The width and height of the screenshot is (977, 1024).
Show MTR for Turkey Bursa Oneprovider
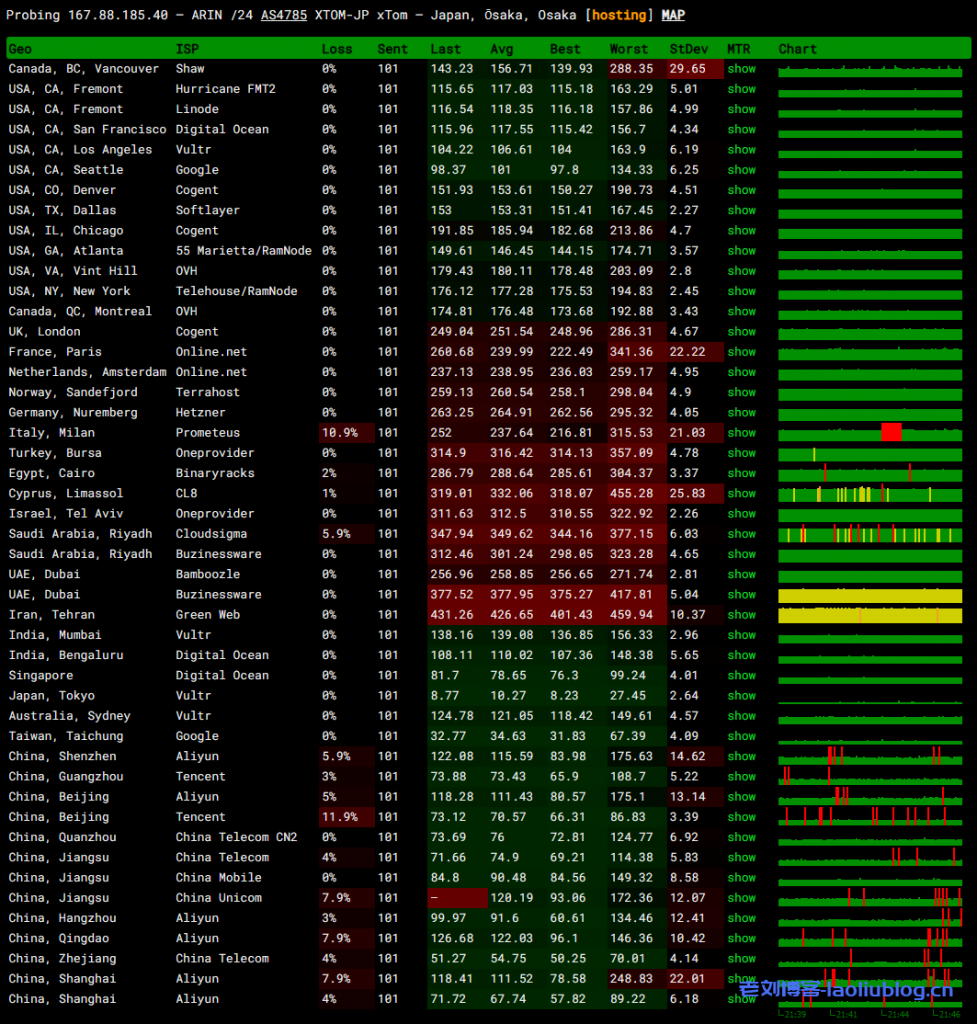741,453
